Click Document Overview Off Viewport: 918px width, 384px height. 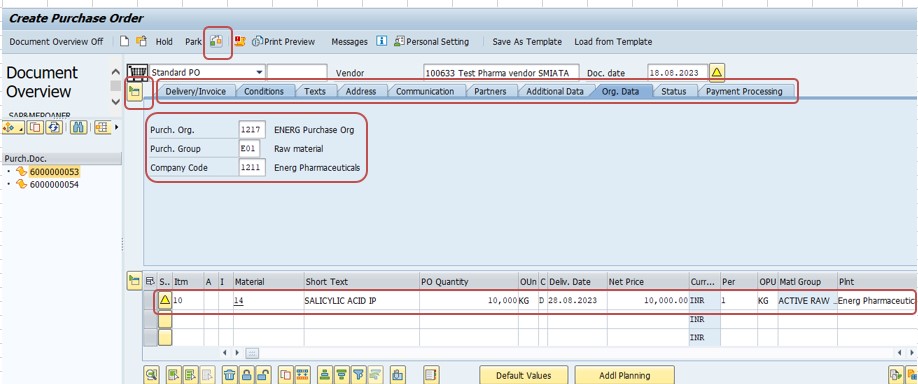tap(56, 42)
